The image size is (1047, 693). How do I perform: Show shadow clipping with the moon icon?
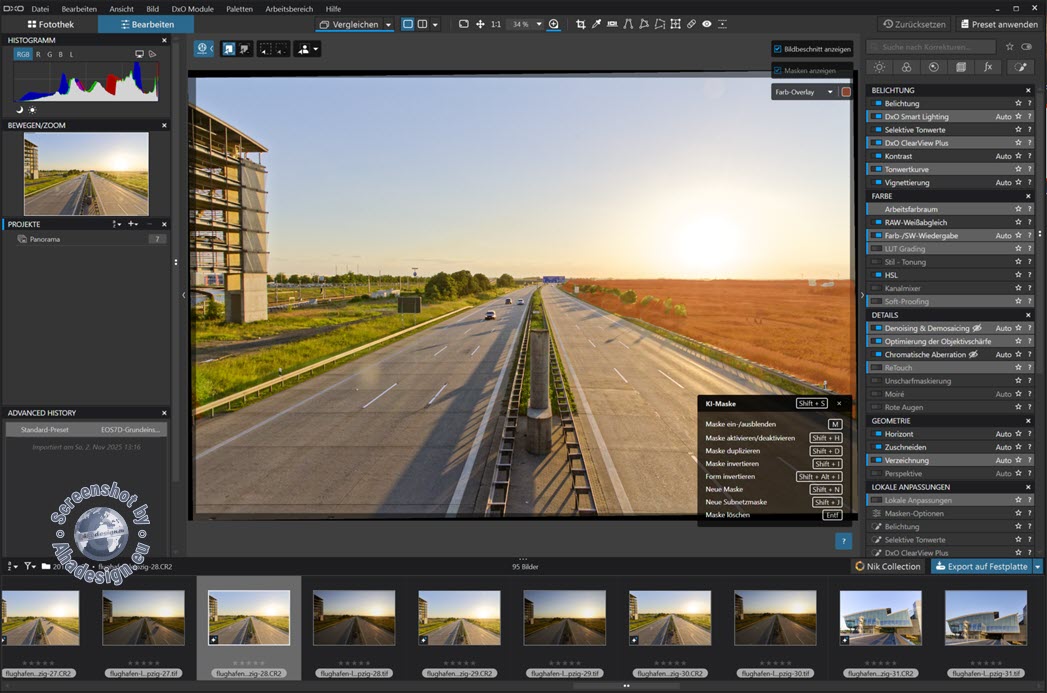tap(19, 109)
